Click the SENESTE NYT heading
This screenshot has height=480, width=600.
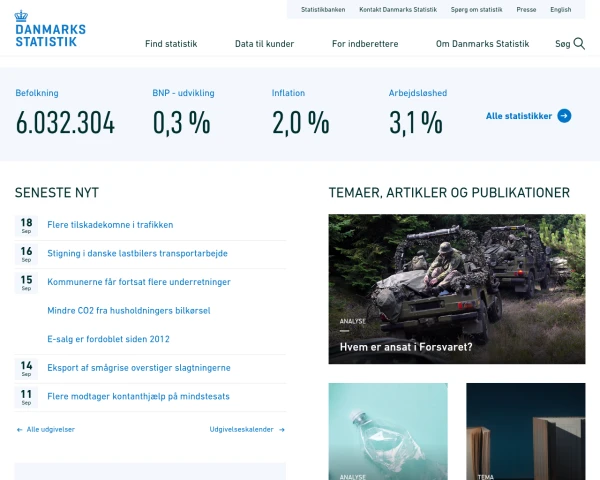coord(57,193)
